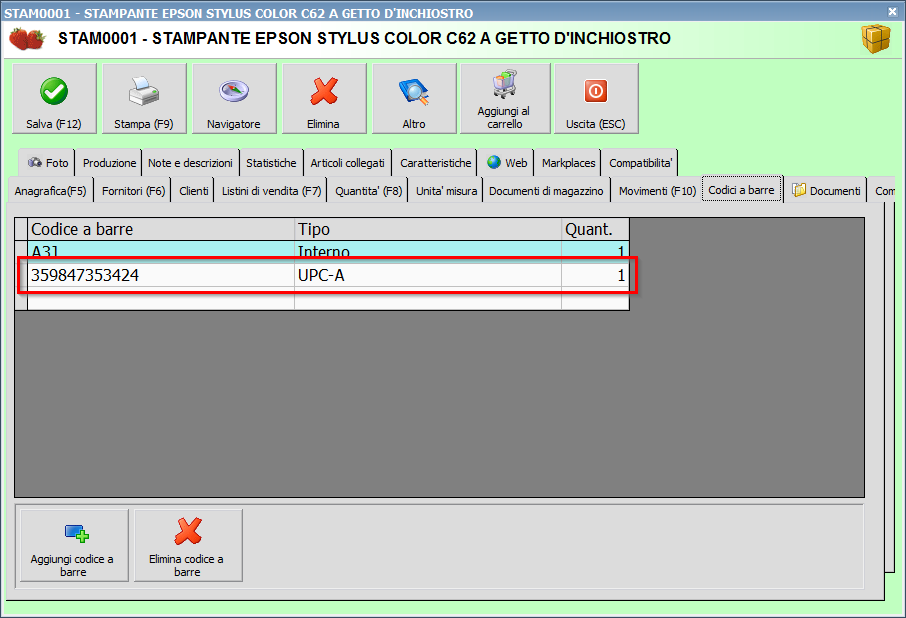Click the printer Stampa (F9) icon
Image resolution: width=906 pixels, height=618 pixels.
[144, 91]
